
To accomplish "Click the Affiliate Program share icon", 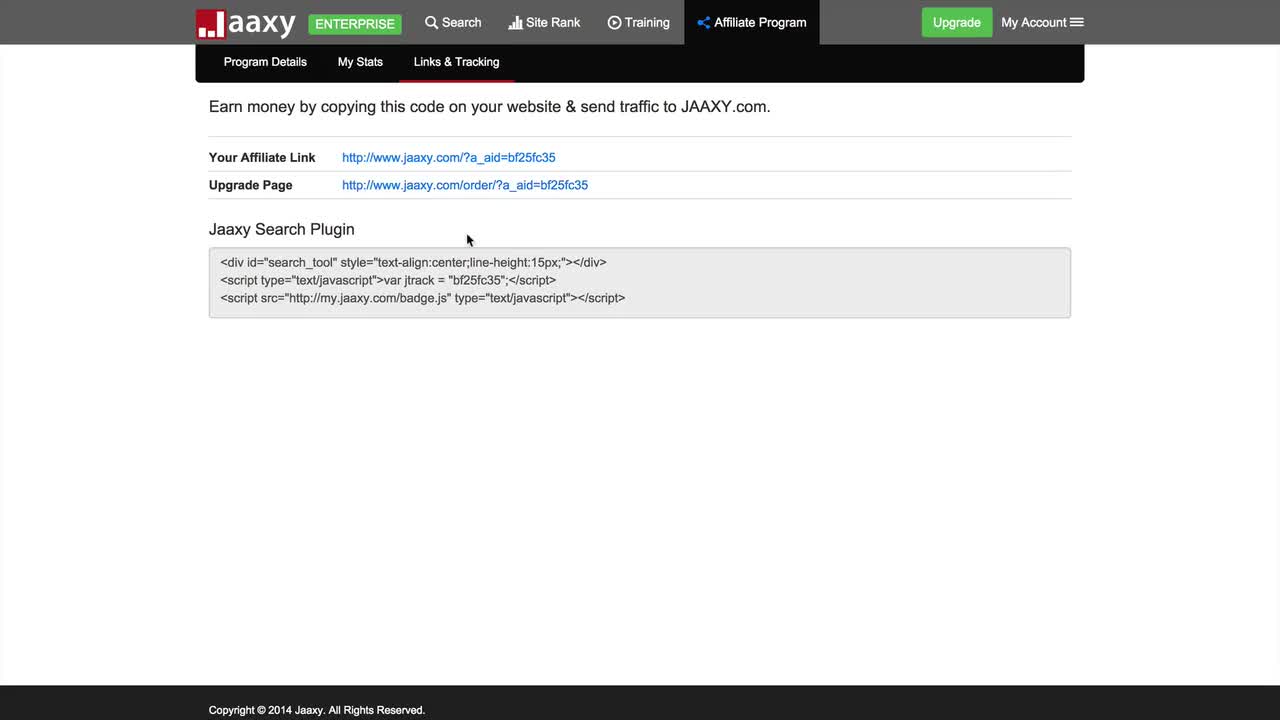I will (x=703, y=22).
